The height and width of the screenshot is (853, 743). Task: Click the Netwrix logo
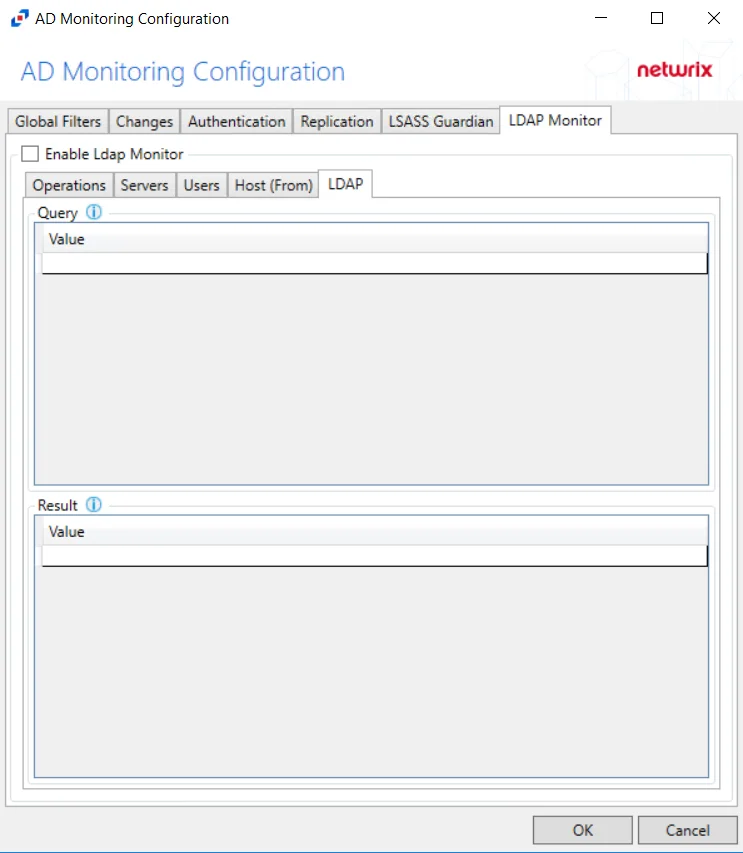(x=674, y=70)
